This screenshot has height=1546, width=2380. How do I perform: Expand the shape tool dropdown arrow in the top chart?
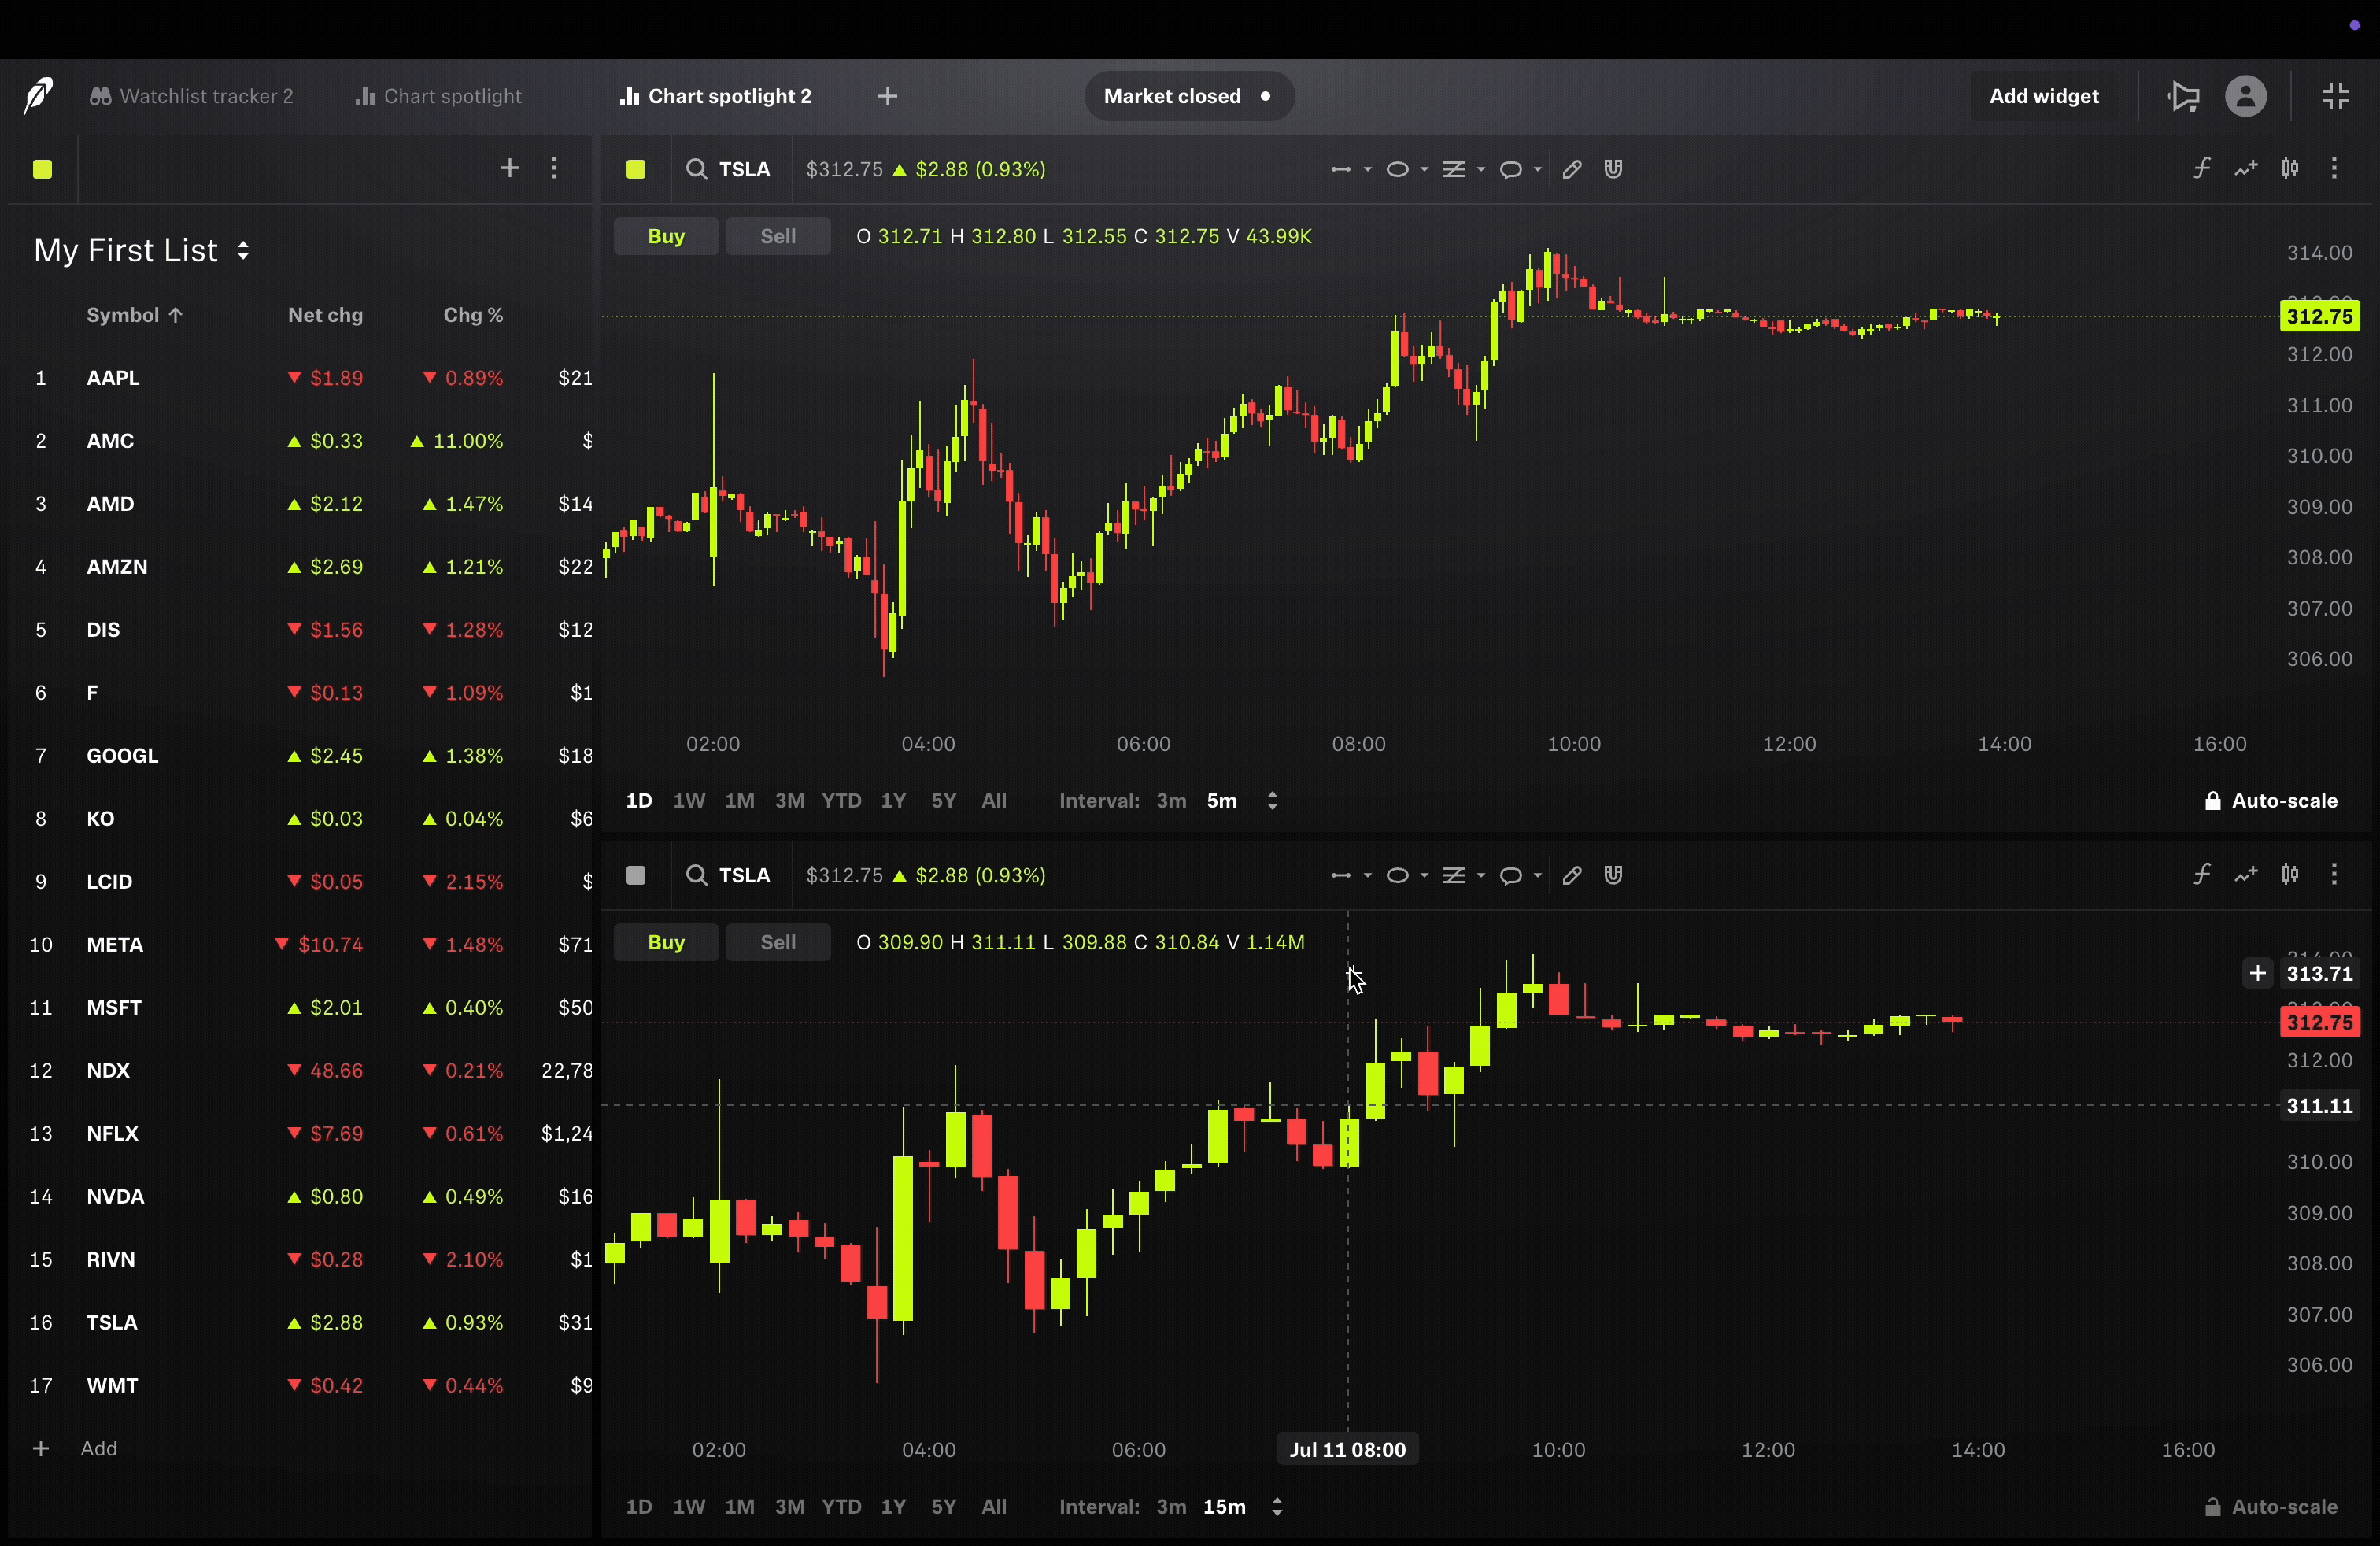(x=1424, y=169)
